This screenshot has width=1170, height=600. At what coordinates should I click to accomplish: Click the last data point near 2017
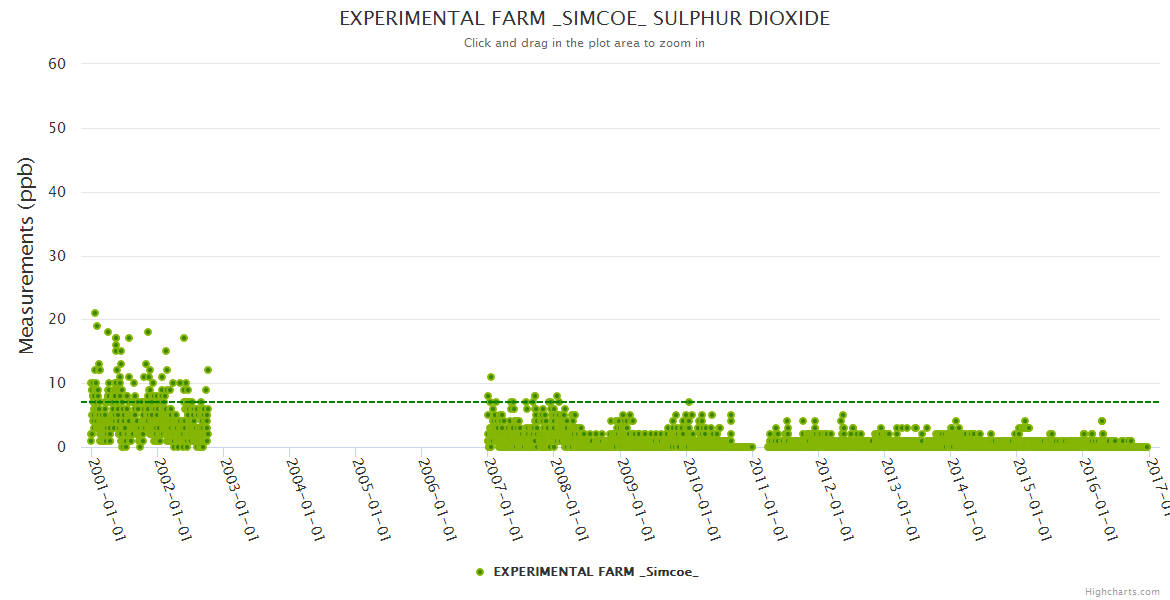pos(1146,447)
